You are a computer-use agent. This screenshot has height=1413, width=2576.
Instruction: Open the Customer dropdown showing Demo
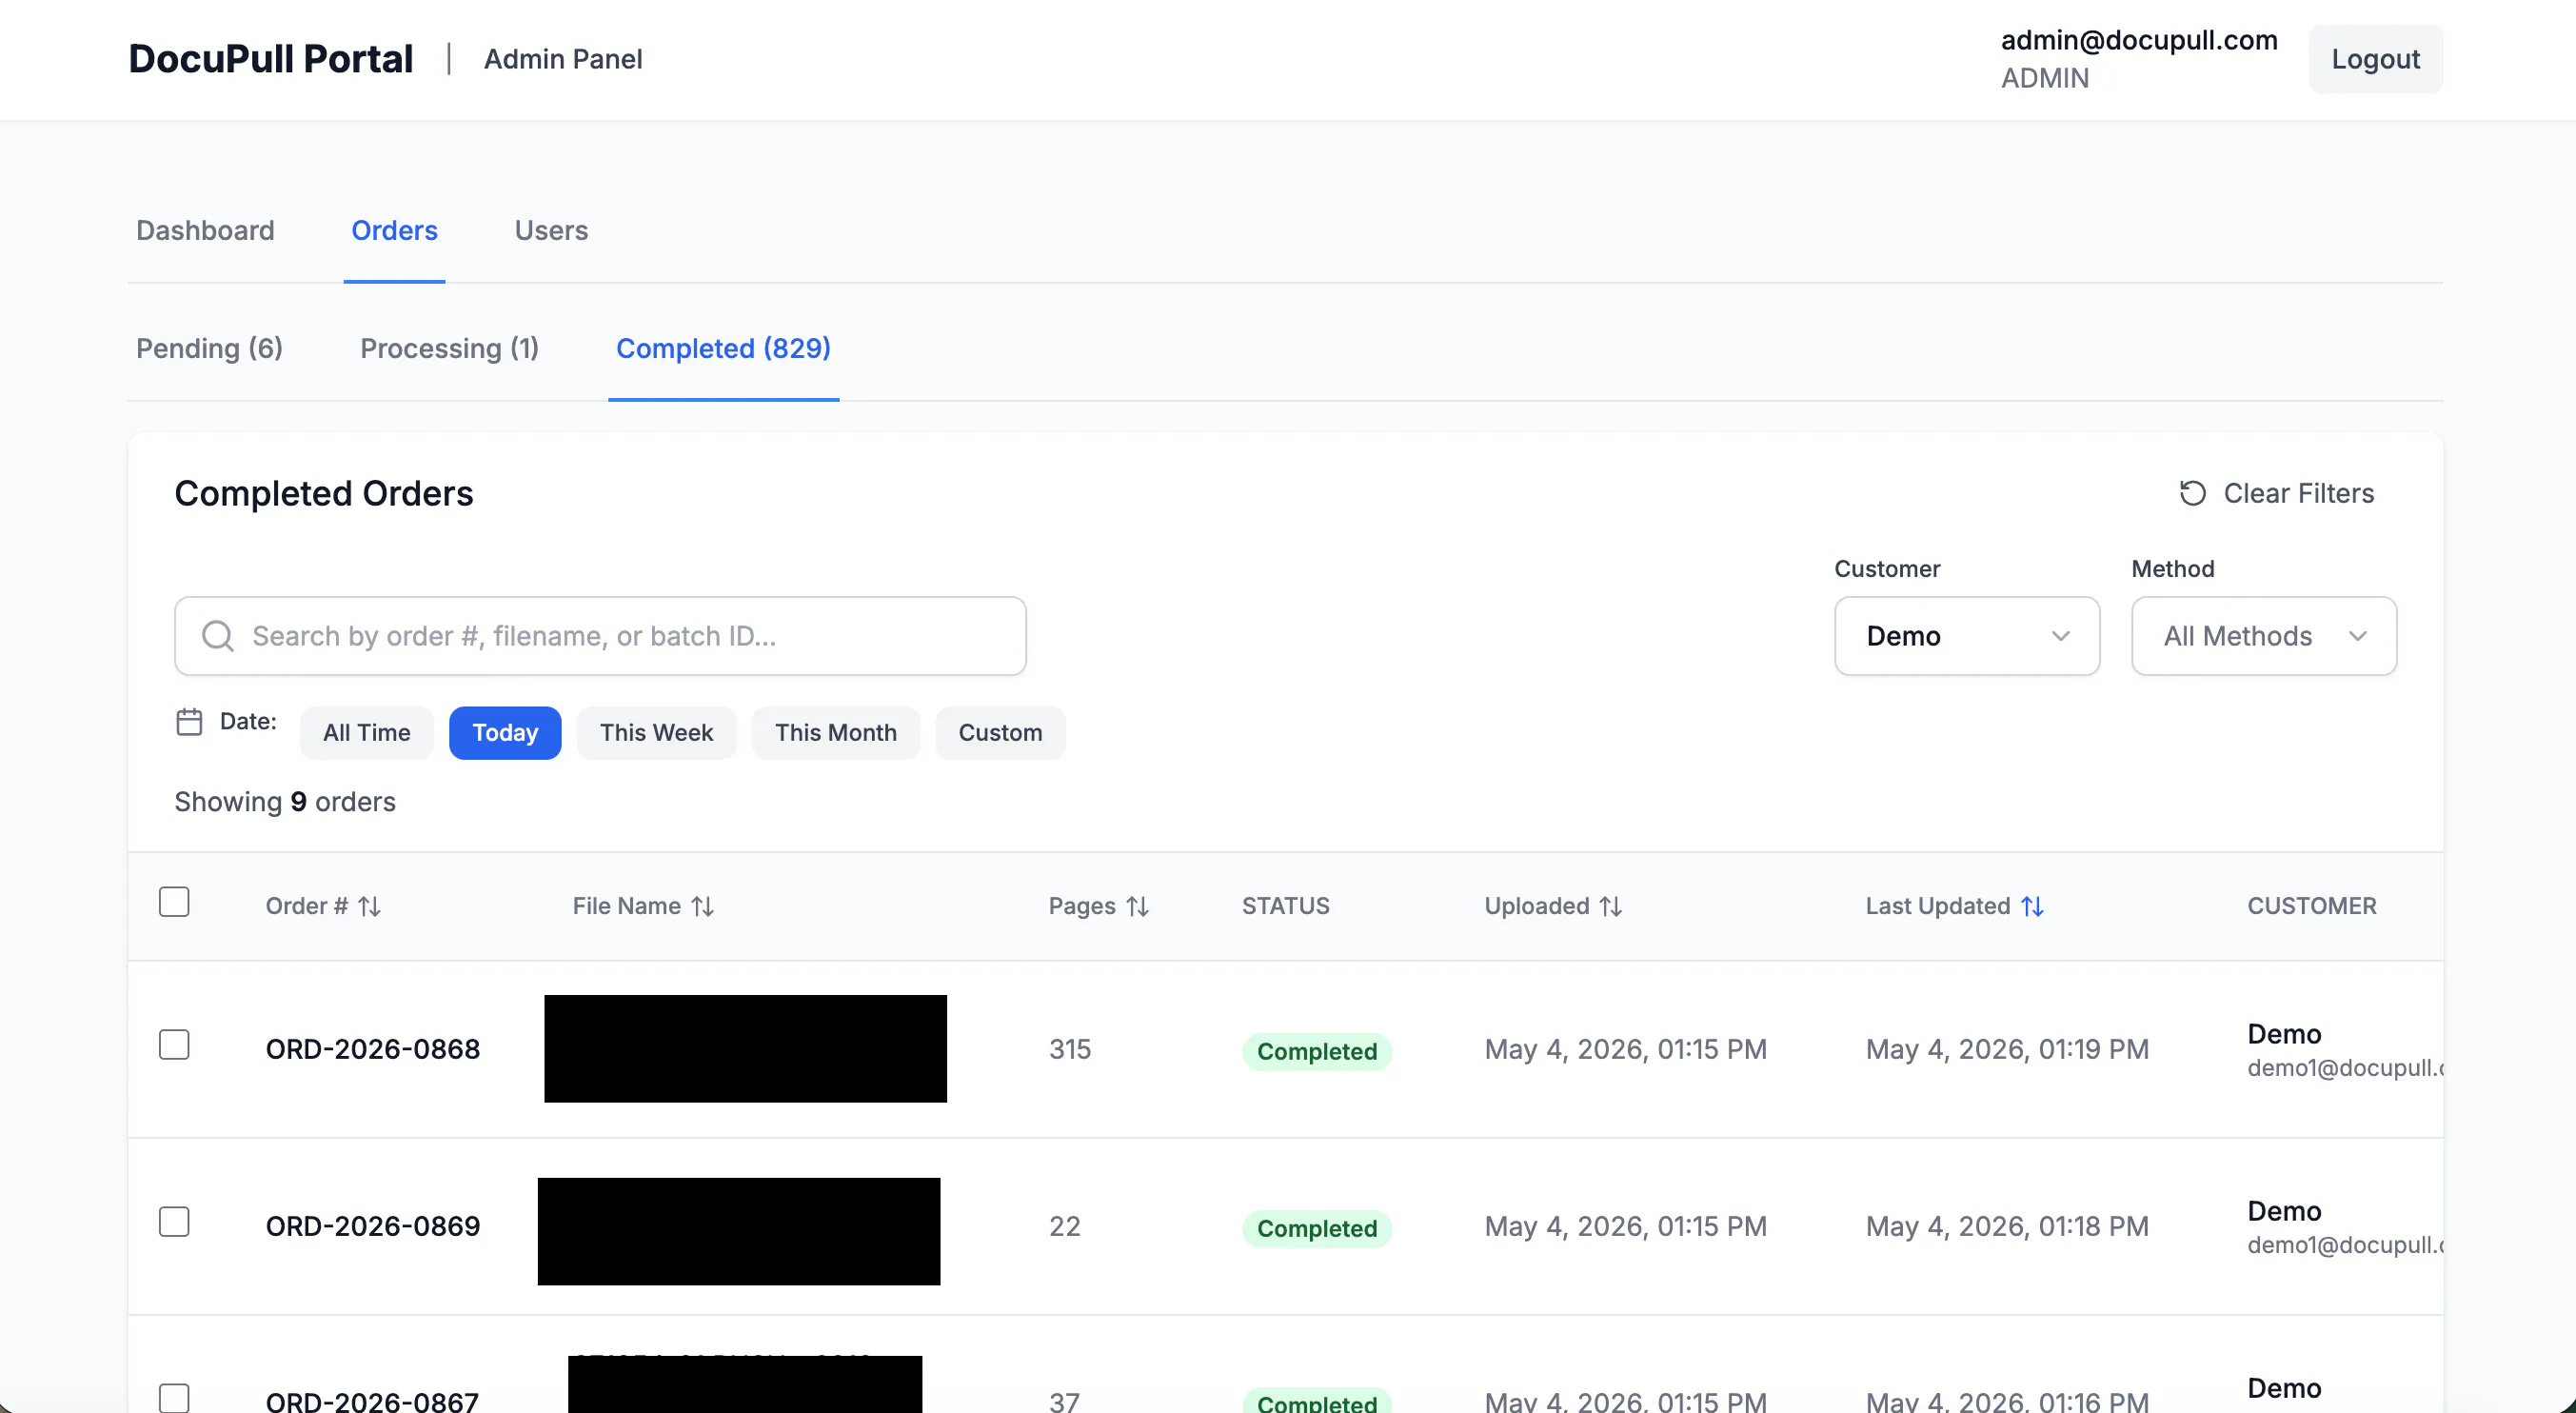click(x=1966, y=636)
